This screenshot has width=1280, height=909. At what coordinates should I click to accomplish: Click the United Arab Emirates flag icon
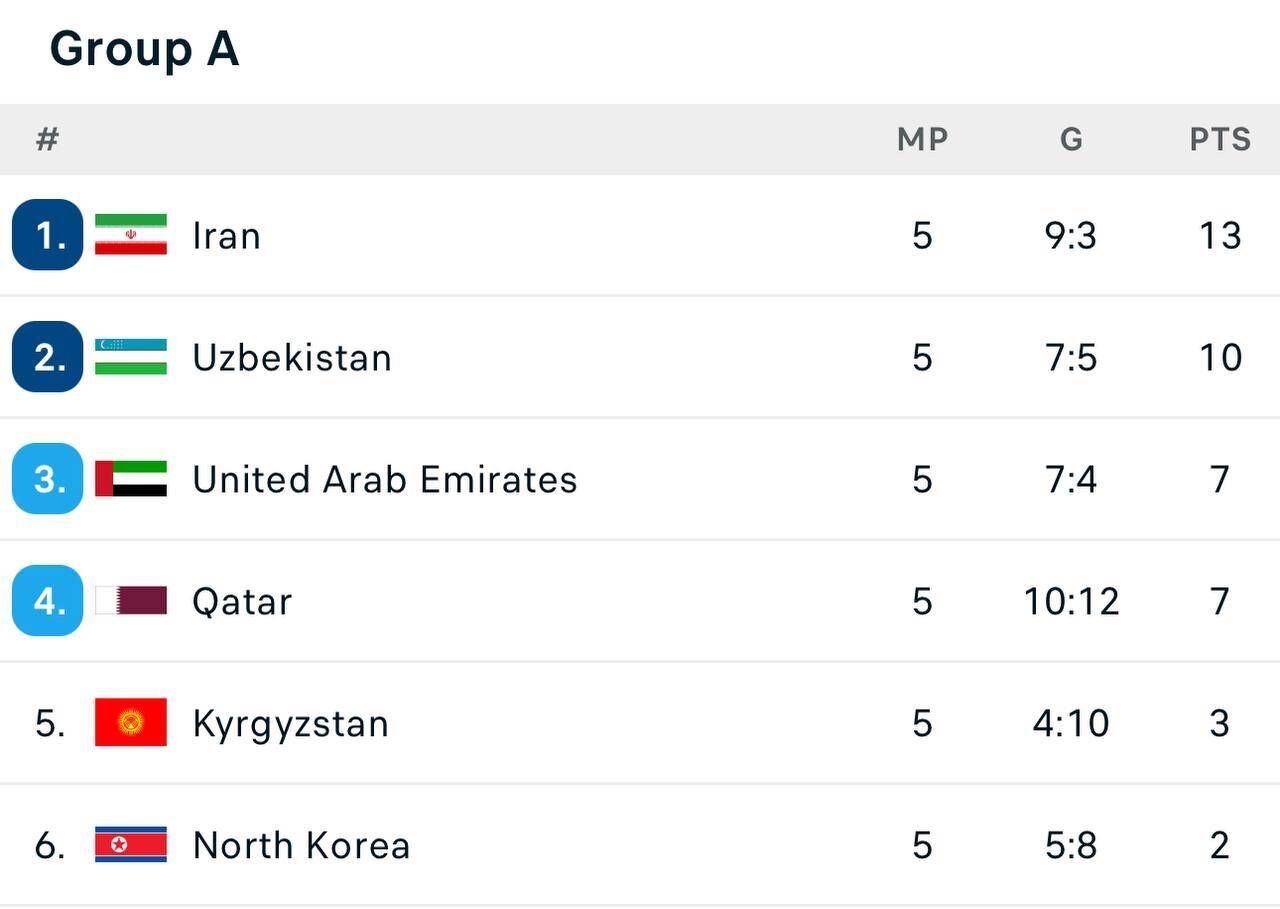coord(131,479)
